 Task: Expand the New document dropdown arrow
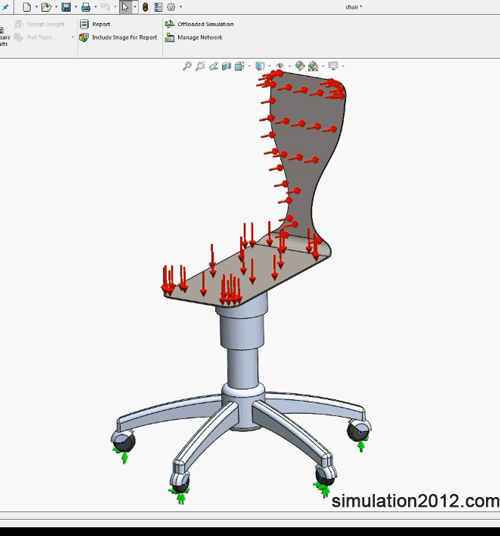pyautogui.click(x=36, y=7)
